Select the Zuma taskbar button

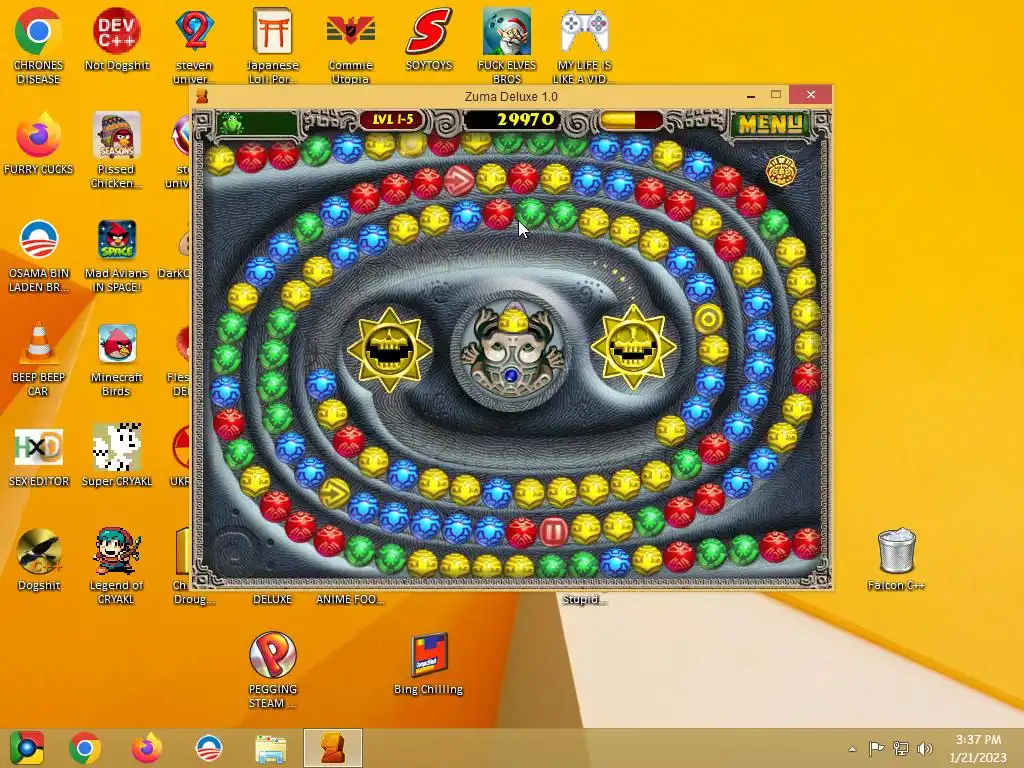(x=332, y=748)
